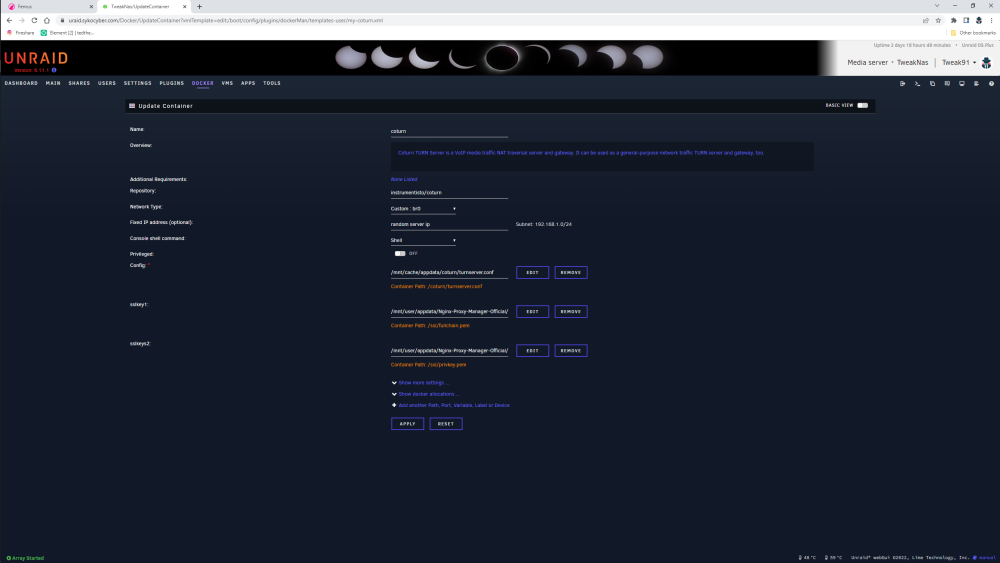This screenshot has height=563, width=1000.
Task: Click the help question mark icon
Action: click(x=991, y=84)
